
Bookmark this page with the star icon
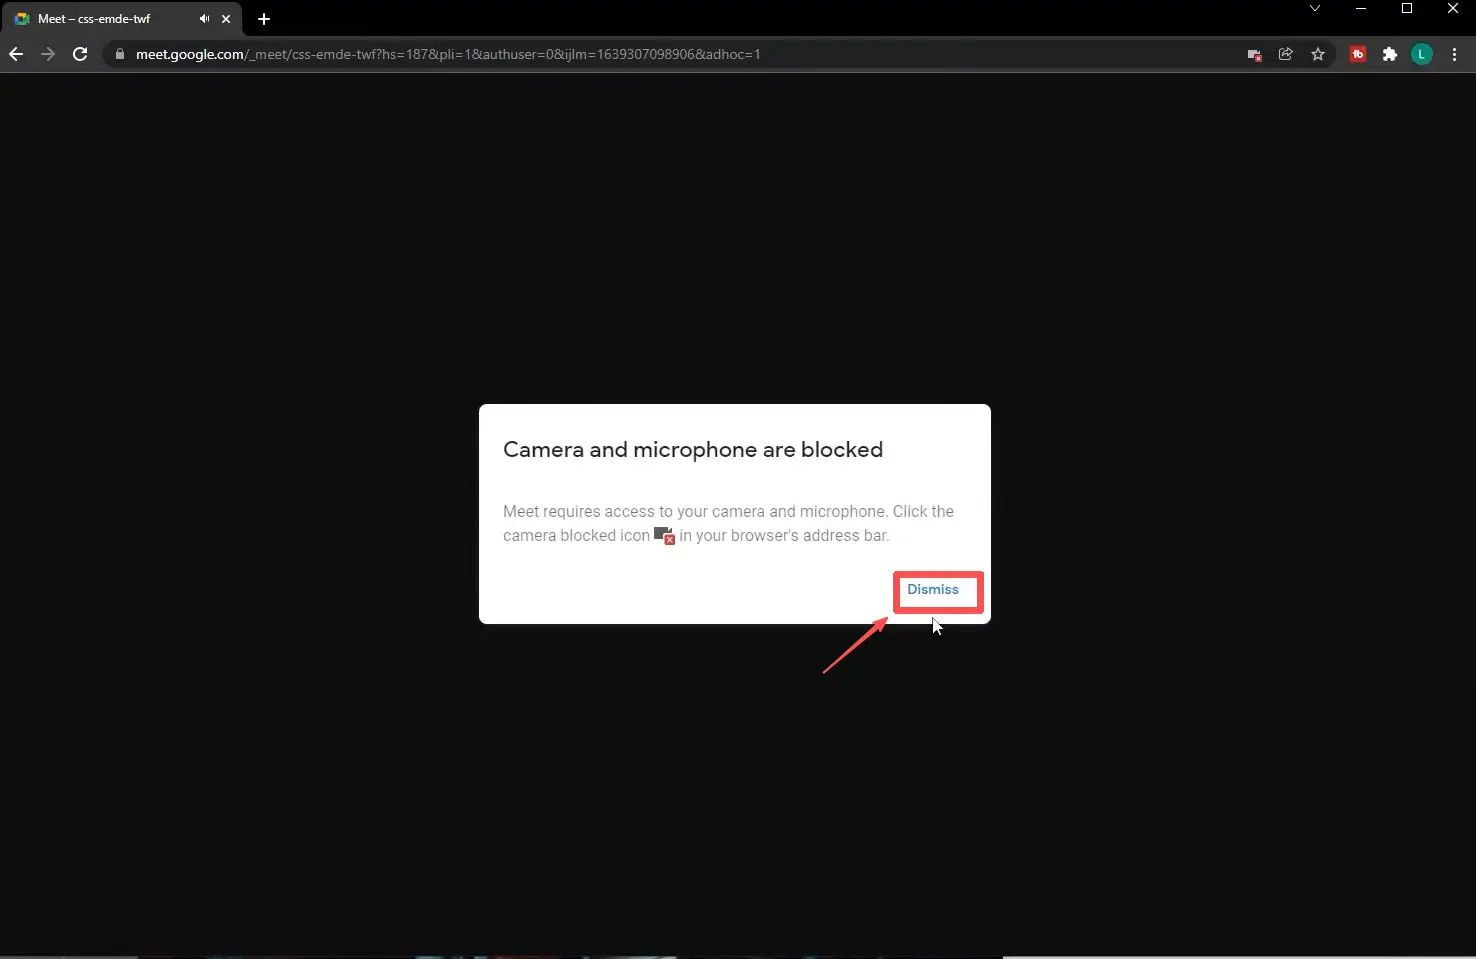[x=1318, y=55]
